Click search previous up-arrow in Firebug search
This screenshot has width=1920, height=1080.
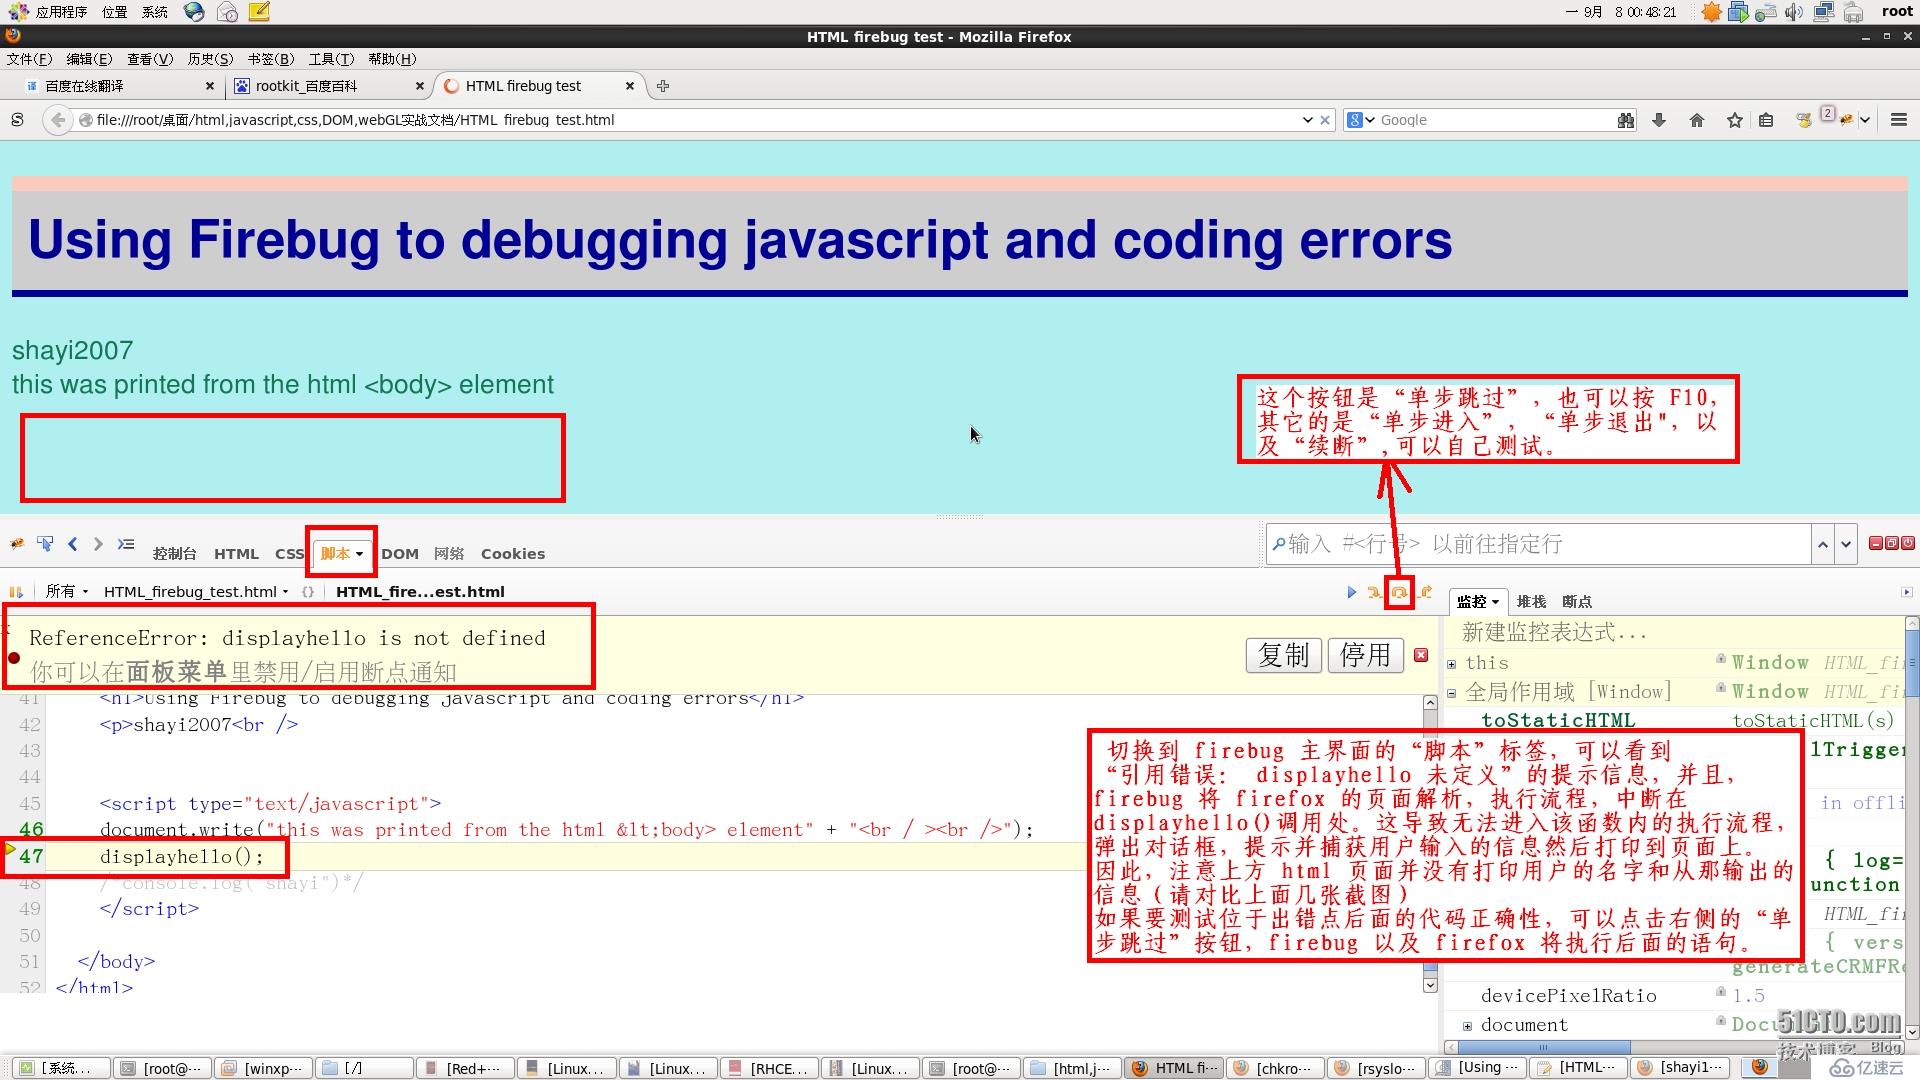tap(1823, 544)
